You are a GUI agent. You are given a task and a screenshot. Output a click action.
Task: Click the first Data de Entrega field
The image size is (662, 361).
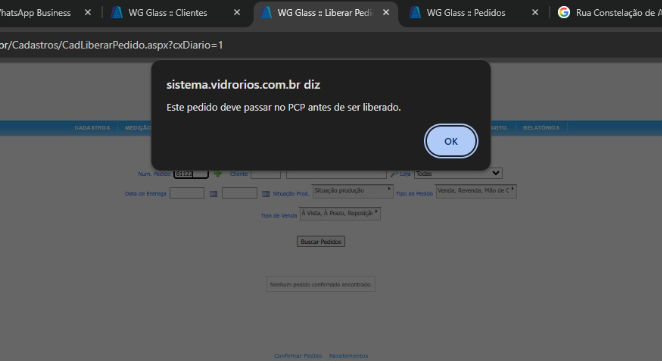point(187,193)
